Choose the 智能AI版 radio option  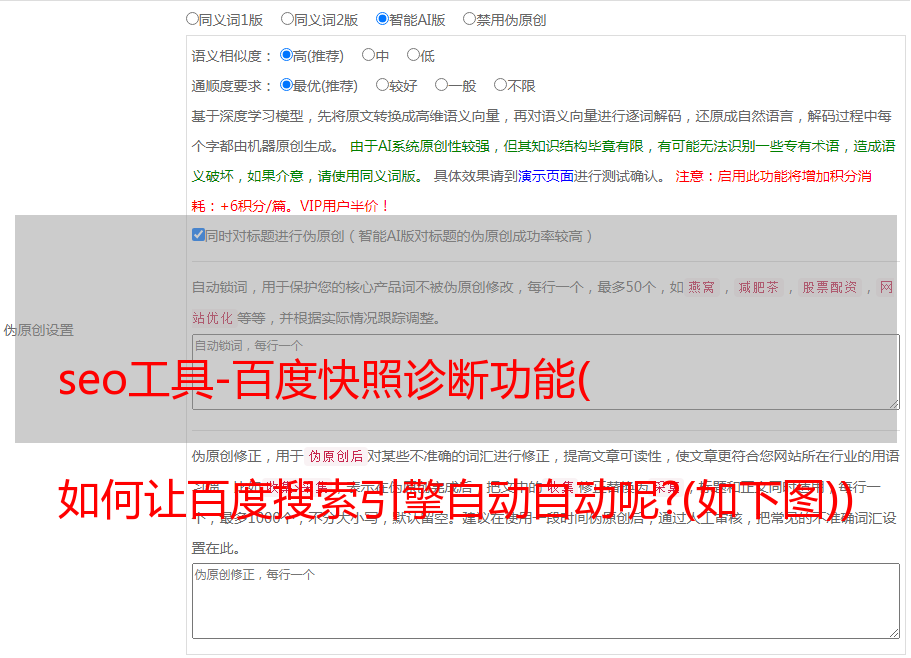(382, 19)
